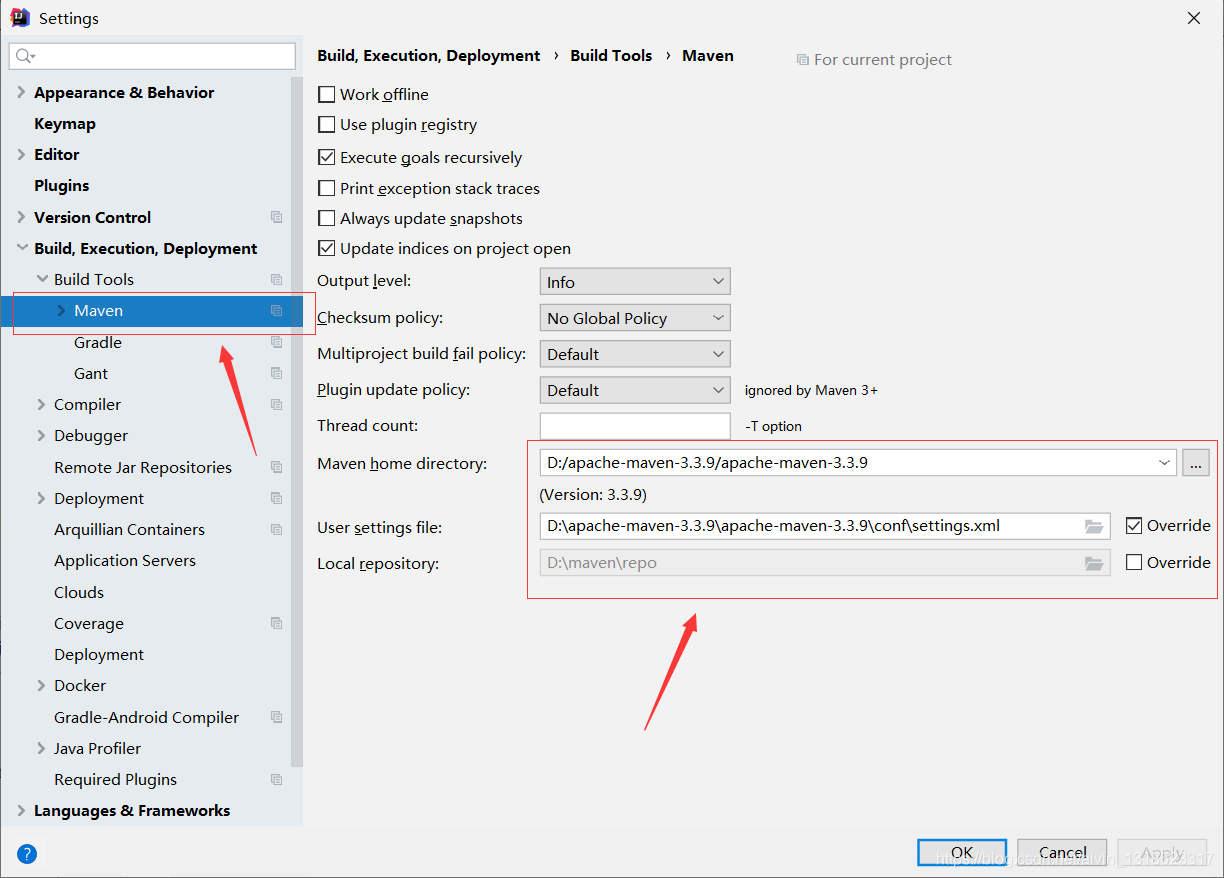The width and height of the screenshot is (1224, 878).
Task: Close the Settings dialog
Action: [x=1194, y=18]
